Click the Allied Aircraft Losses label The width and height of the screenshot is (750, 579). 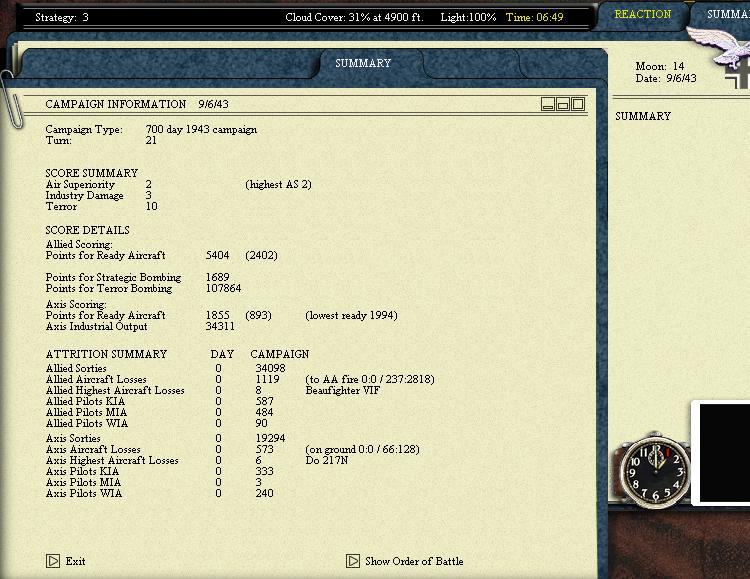[x=96, y=379]
